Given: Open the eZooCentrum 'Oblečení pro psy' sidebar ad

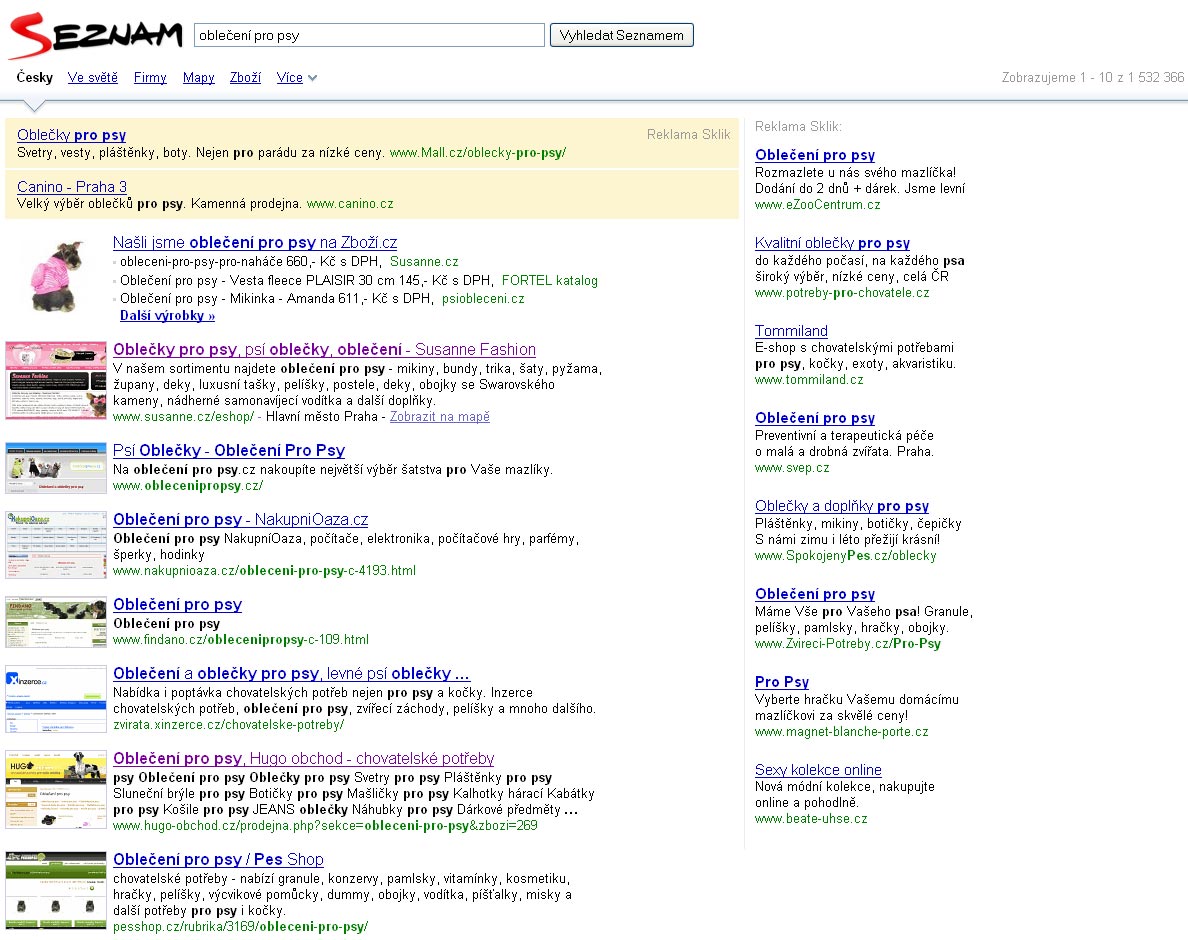Looking at the screenshot, I should click(814, 155).
